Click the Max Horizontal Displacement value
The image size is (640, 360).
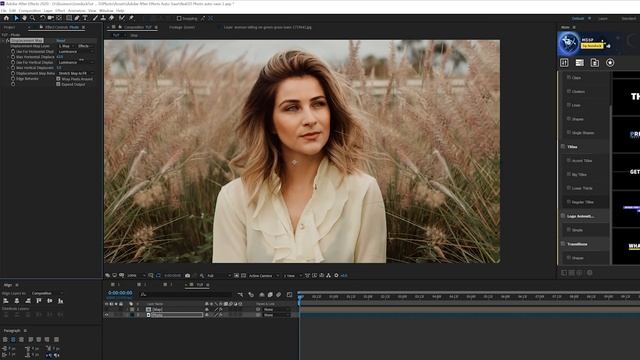click(60, 57)
